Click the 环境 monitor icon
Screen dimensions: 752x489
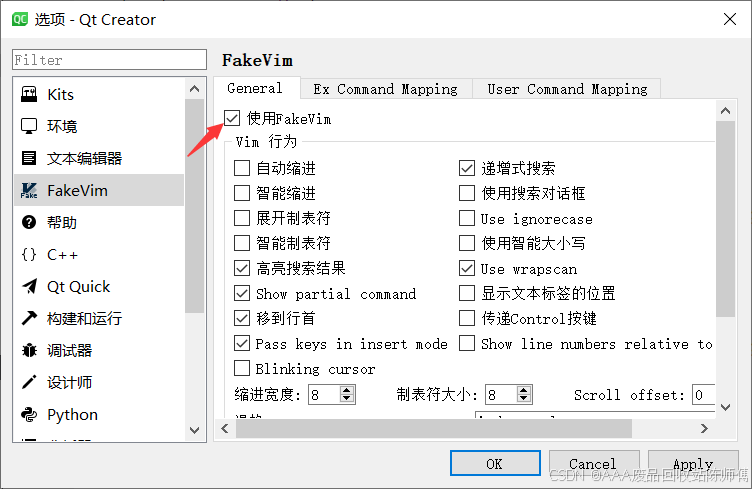click(29, 126)
